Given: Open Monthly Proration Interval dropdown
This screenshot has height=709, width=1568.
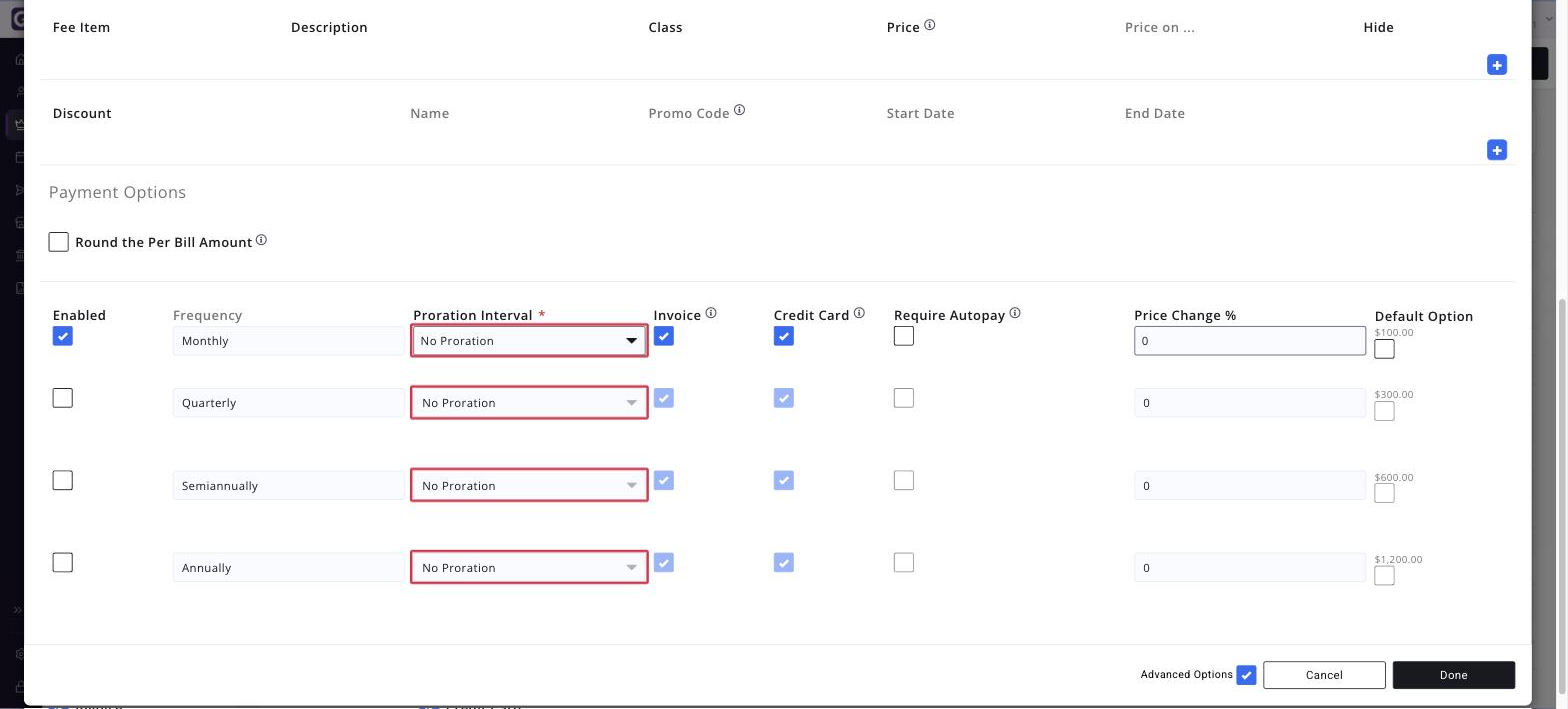Looking at the screenshot, I should (x=529, y=341).
